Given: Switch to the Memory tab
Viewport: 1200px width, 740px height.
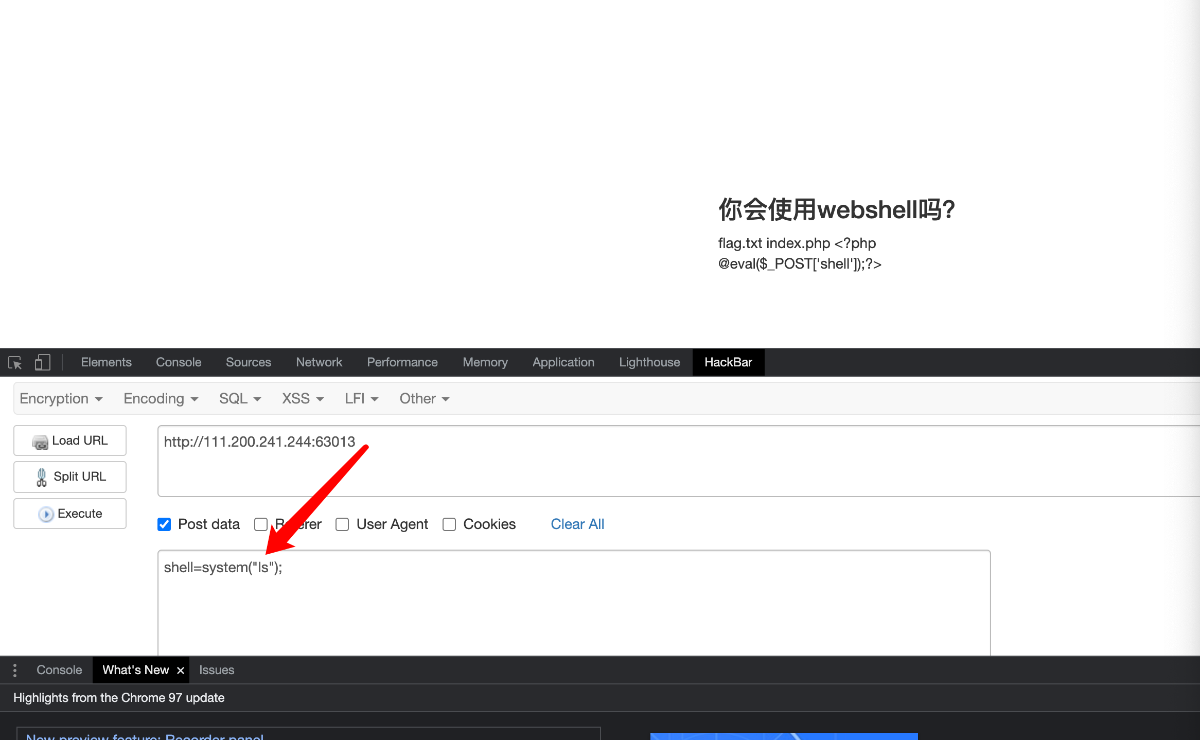Looking at the screenshot, I should coord(485,362).
